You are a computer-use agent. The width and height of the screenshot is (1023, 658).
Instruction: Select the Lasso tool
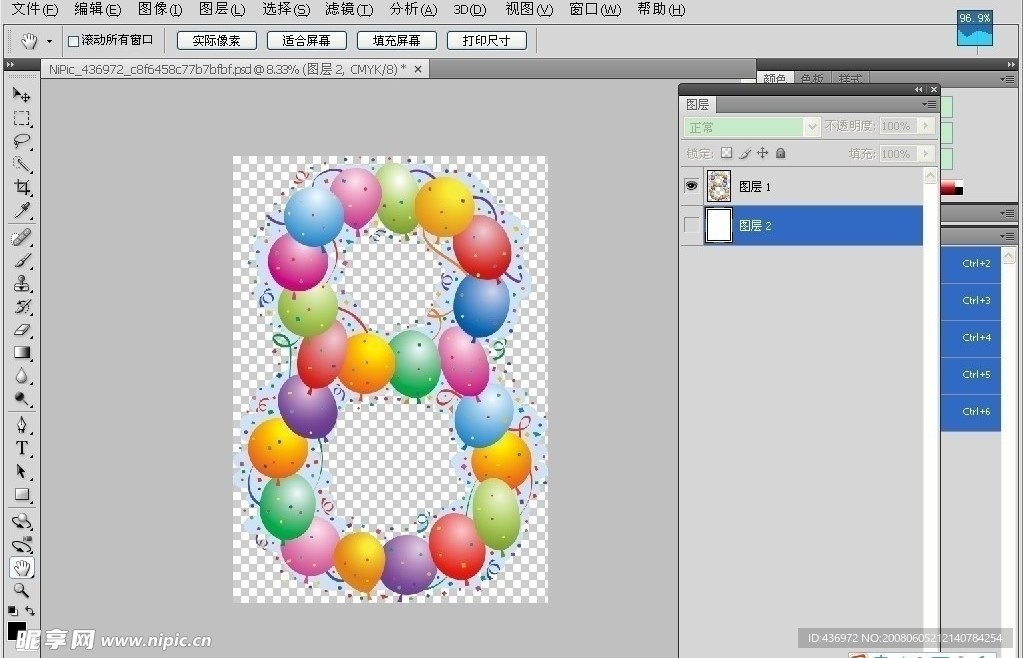[x=22, y=141]
